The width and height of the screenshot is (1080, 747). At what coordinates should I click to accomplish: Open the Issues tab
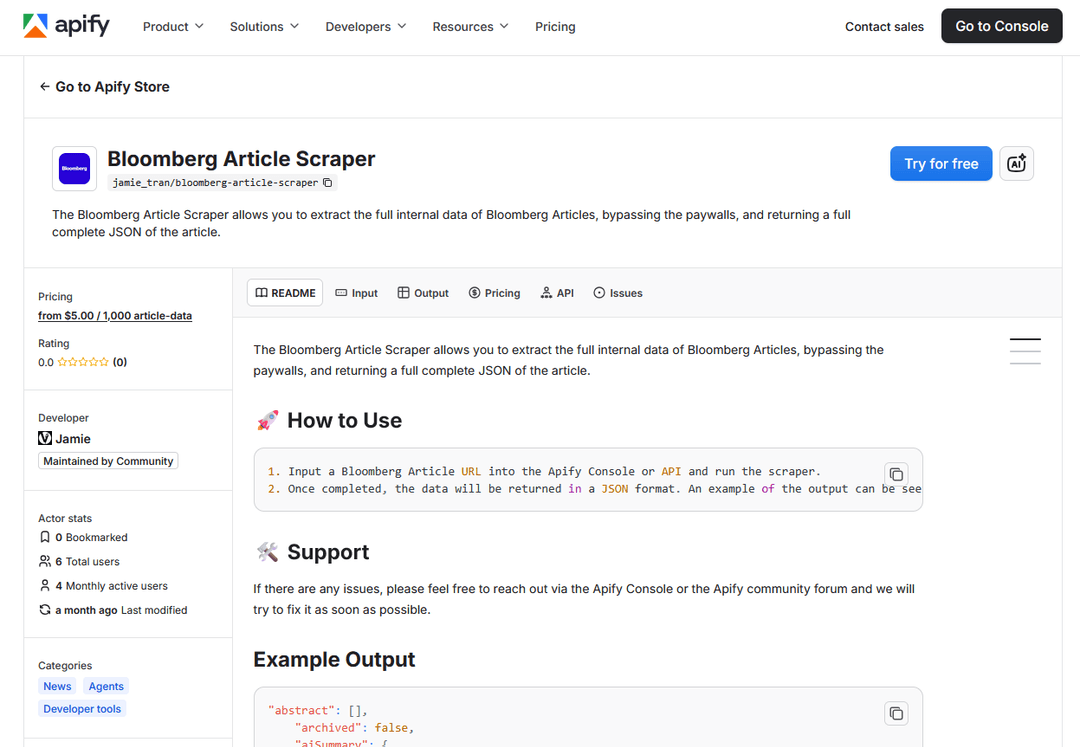coord(618,293)
